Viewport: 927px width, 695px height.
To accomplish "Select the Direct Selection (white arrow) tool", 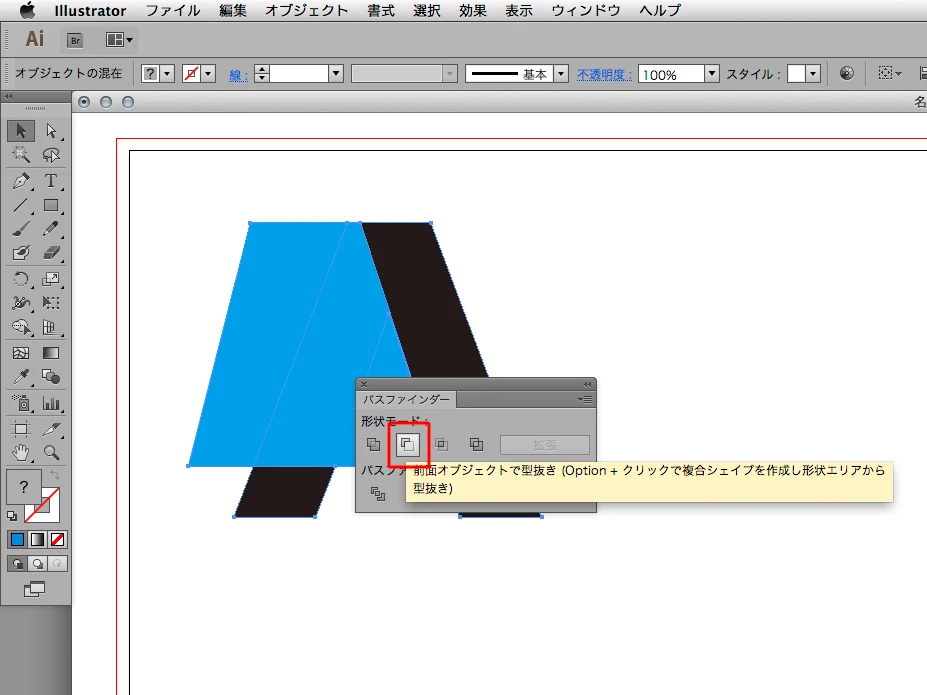I will pos(51,131).
